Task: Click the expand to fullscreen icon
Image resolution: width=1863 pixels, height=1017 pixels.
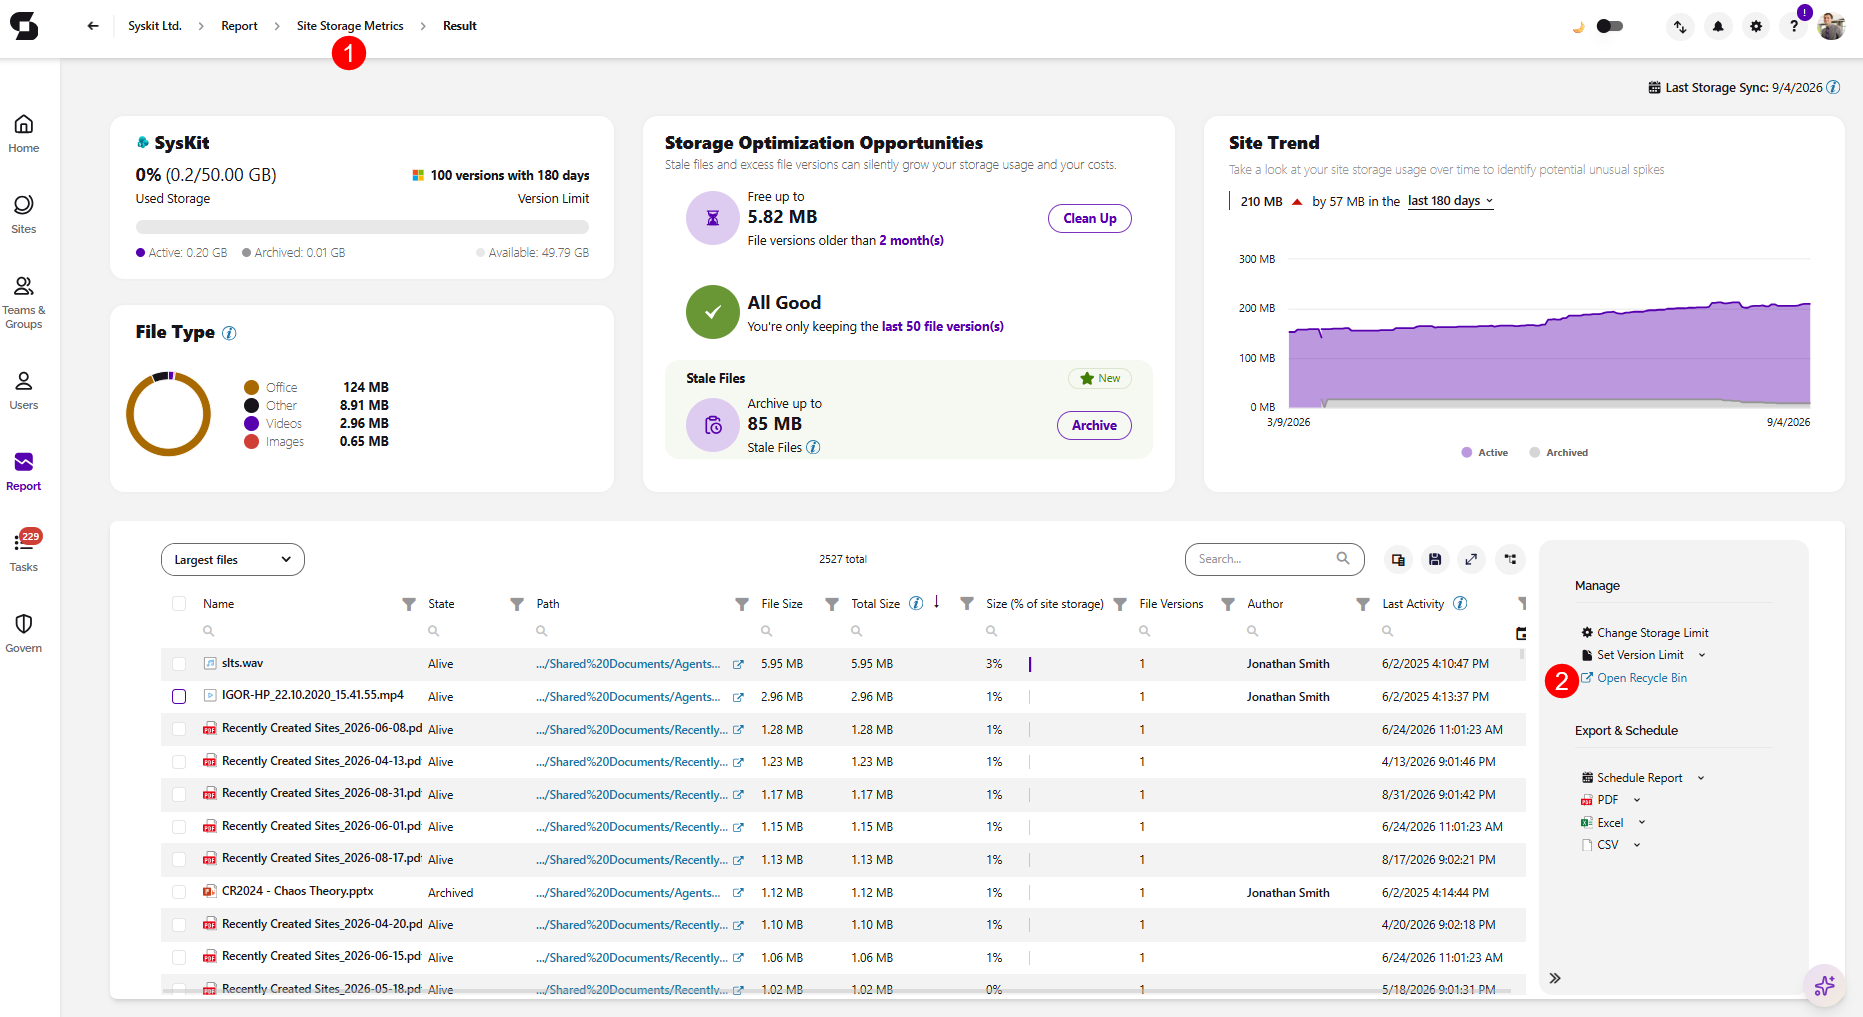Action: tap(1471, 559)
